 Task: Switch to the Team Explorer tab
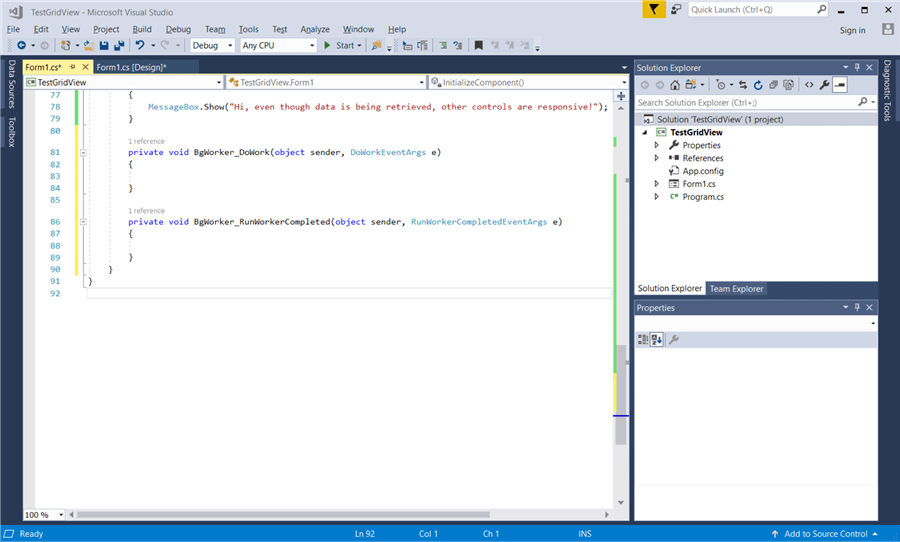tap(736, 289)
